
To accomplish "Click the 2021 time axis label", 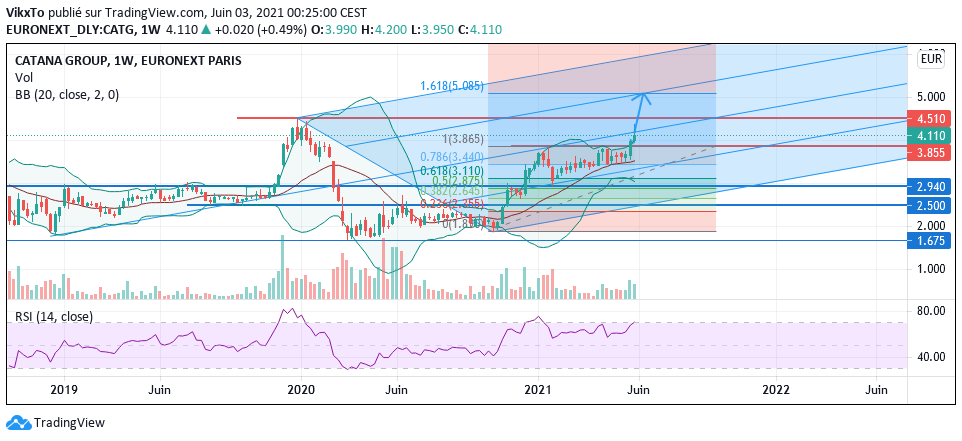I will click(x=538, y=390).
